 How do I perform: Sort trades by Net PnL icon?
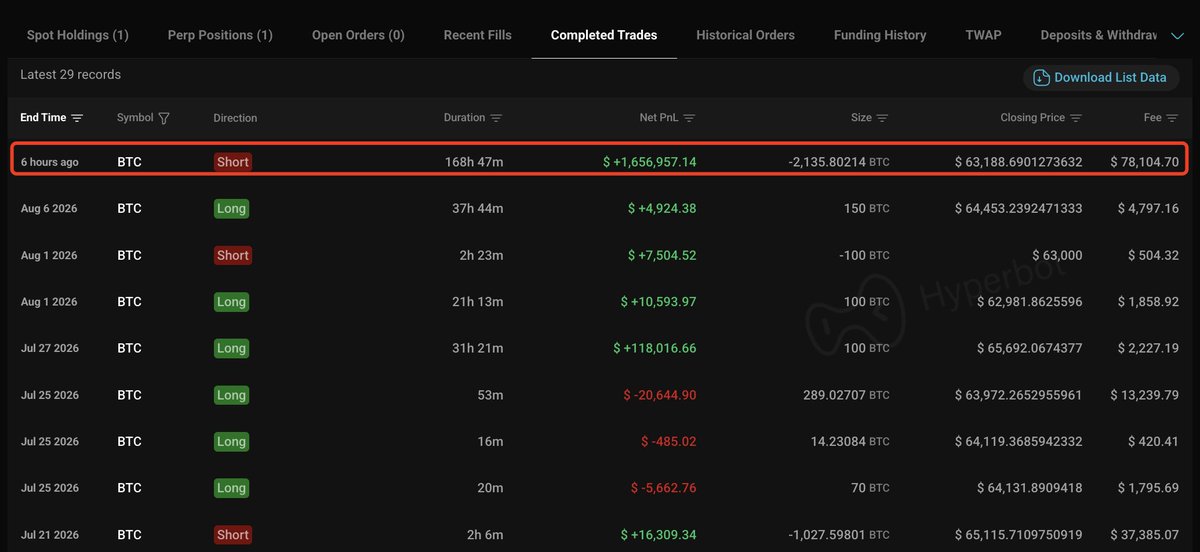click(x=689, y=118)
